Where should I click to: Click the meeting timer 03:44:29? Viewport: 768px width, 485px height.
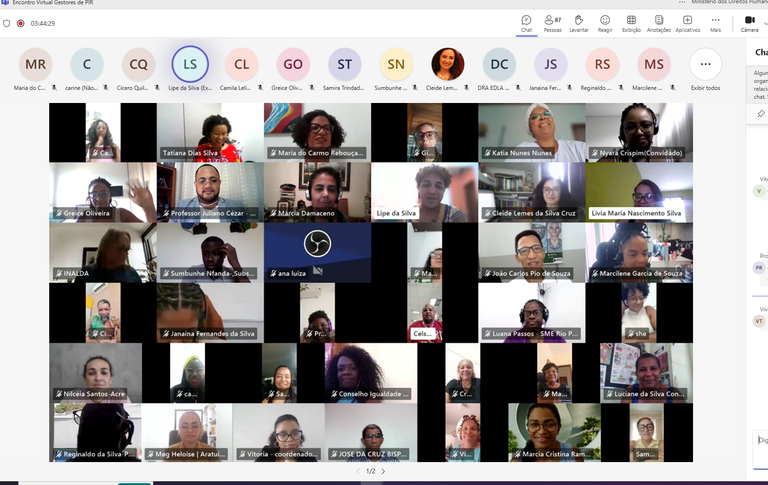pos(43,23)
